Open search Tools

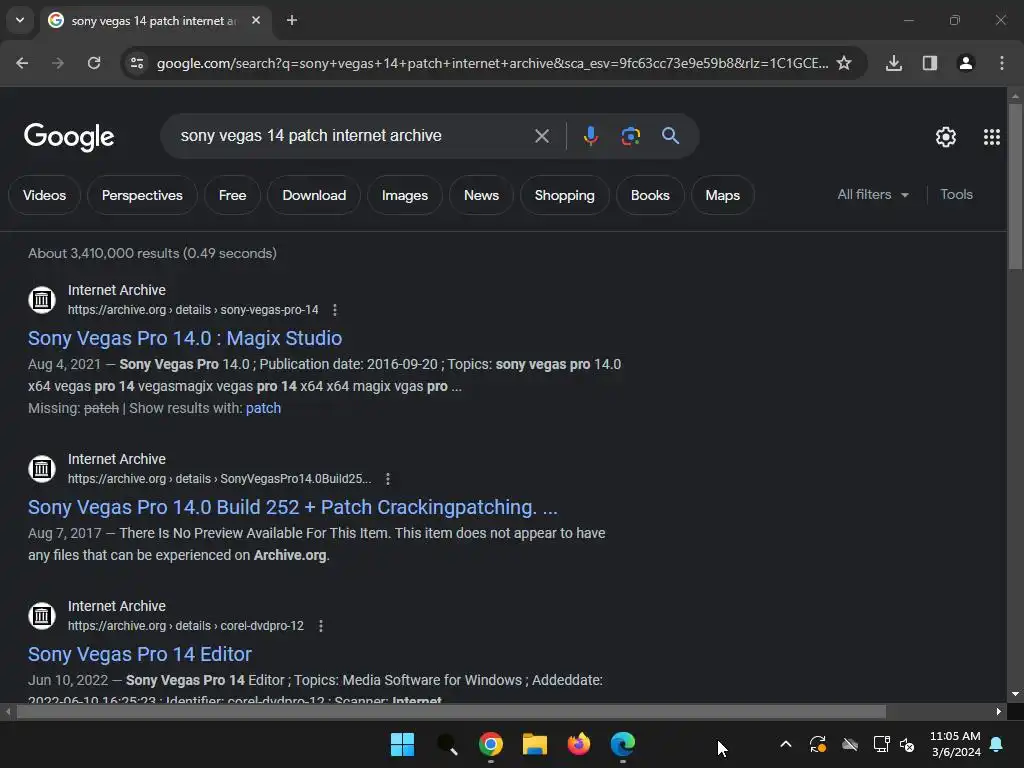pyautogui.click(x=956, y=195)
